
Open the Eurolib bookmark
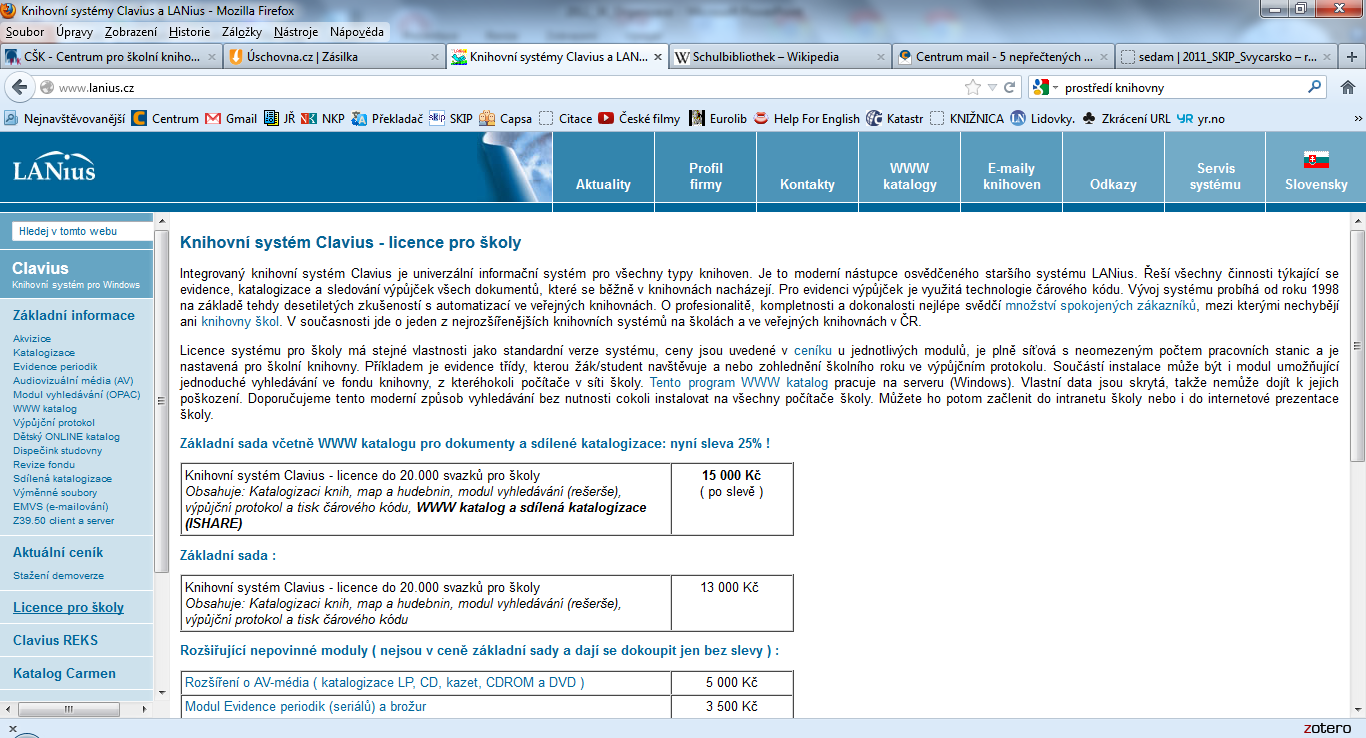click(717, 118)
